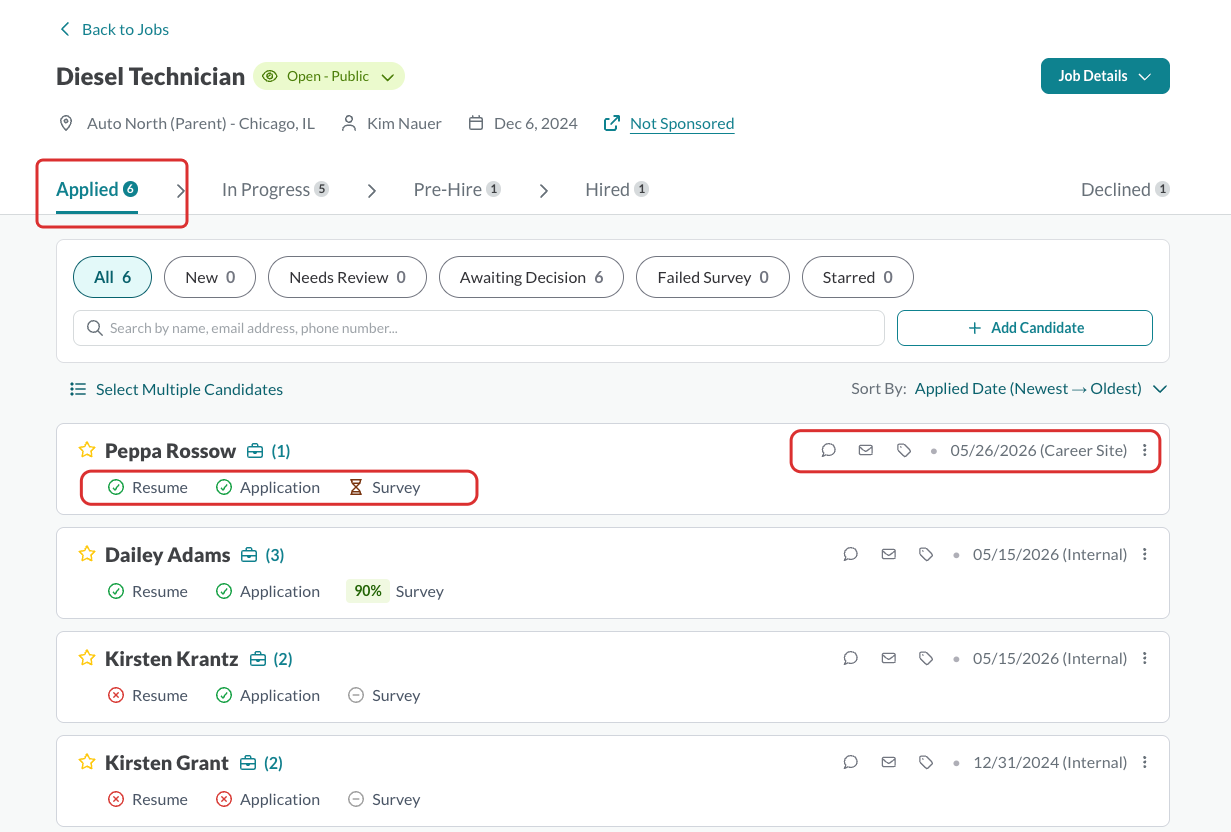1231x832 pixels.
Task: Click email icon for Dailey Adams
Action: click(x=888, y=554)
